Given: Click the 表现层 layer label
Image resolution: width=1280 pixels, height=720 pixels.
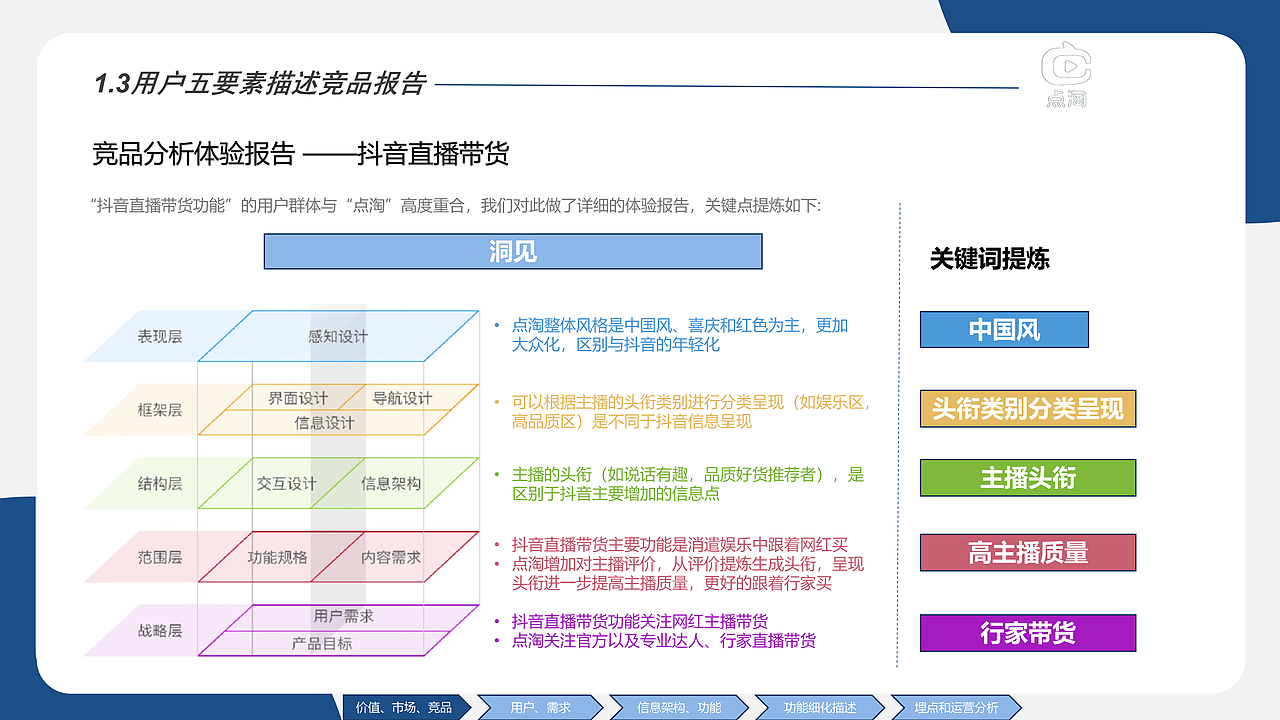Looking at the screenshot, I should [x=160, y=337].
